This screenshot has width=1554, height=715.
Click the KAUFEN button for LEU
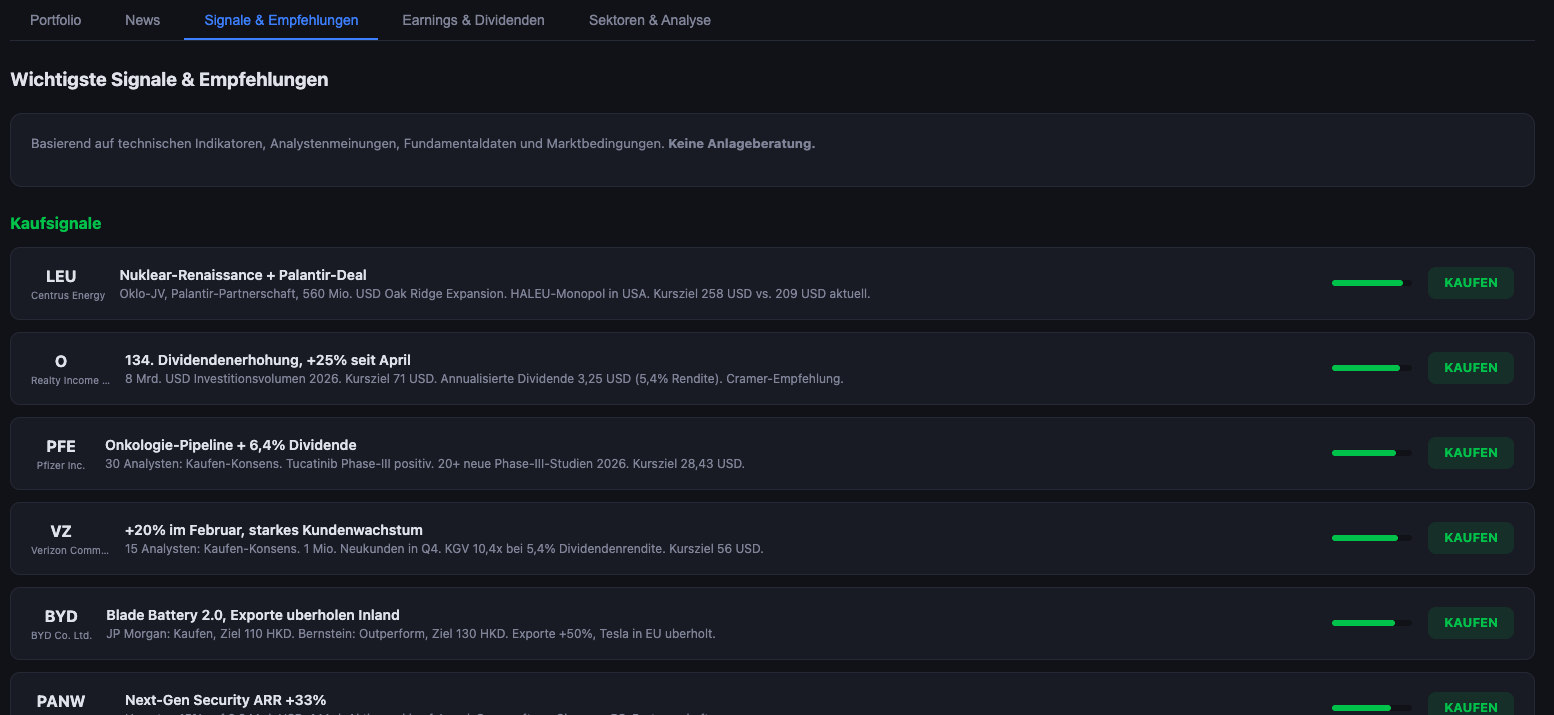click(1470, 282)
